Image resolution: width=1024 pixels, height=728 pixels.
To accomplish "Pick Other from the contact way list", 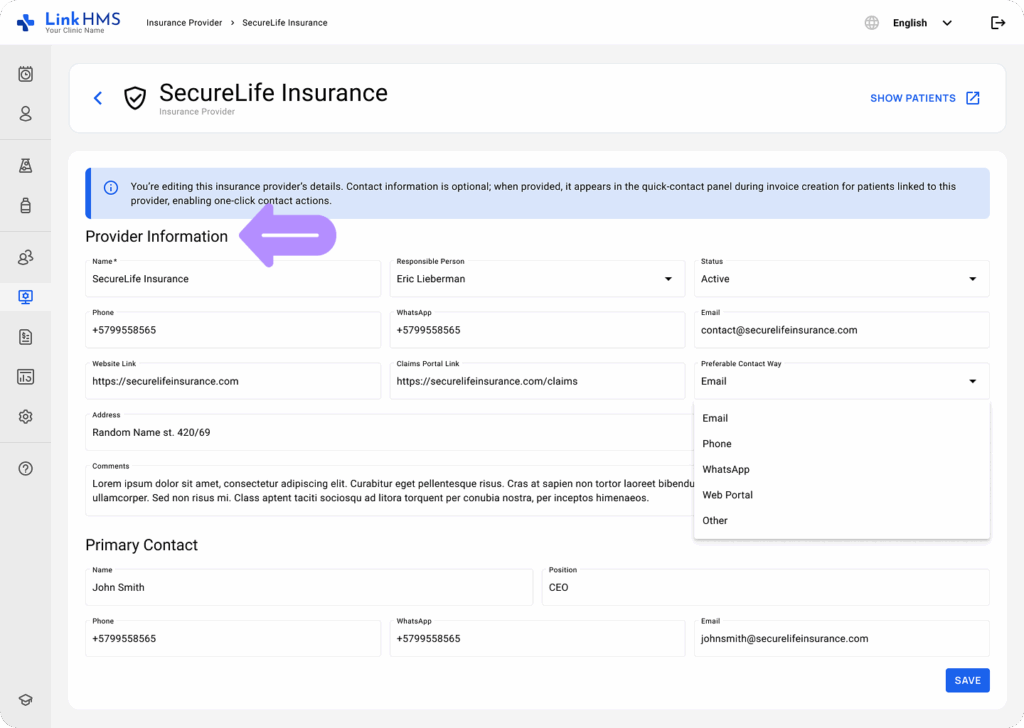I will pyautogui.click(x=715, y=521).
